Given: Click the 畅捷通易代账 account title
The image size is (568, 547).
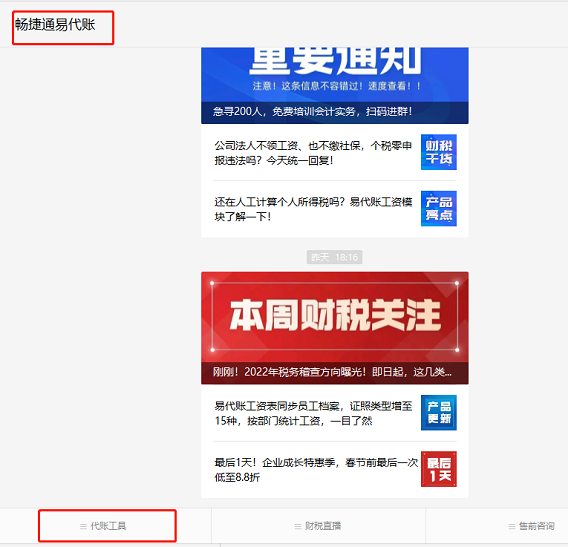Looking at the screenshot, I should 55,25.
